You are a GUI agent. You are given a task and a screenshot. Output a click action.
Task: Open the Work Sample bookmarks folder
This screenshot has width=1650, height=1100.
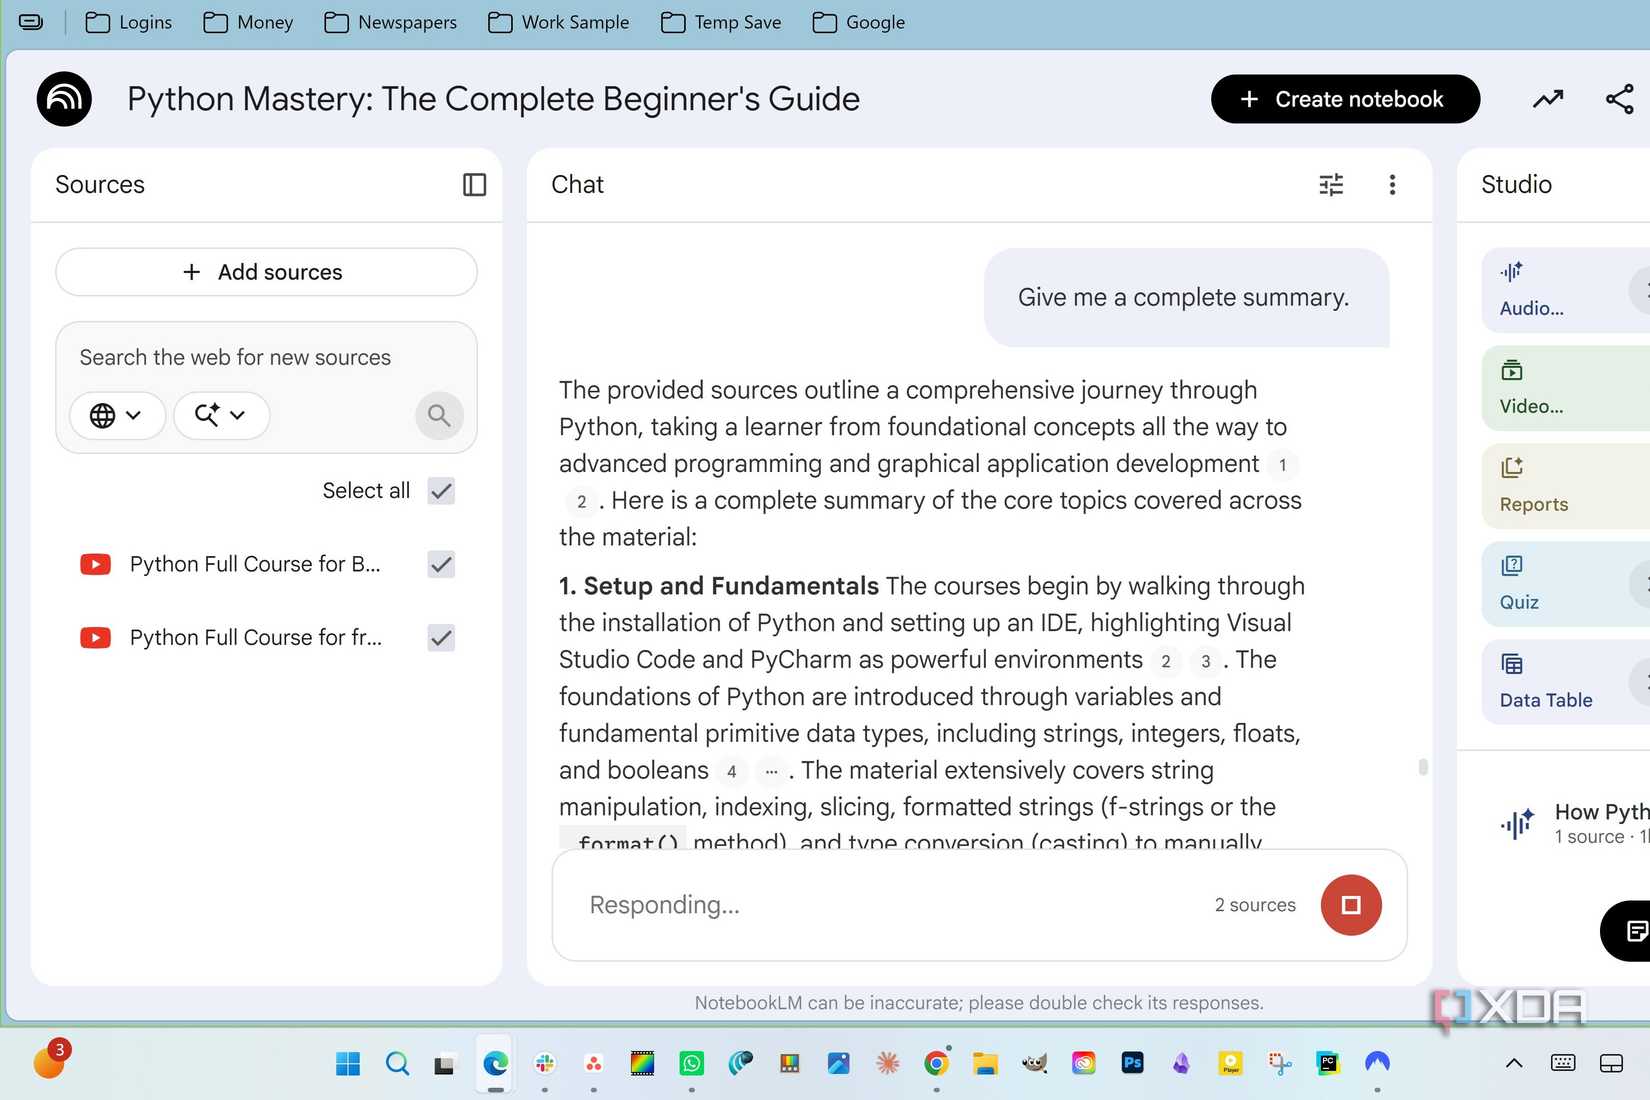point(559,22)
